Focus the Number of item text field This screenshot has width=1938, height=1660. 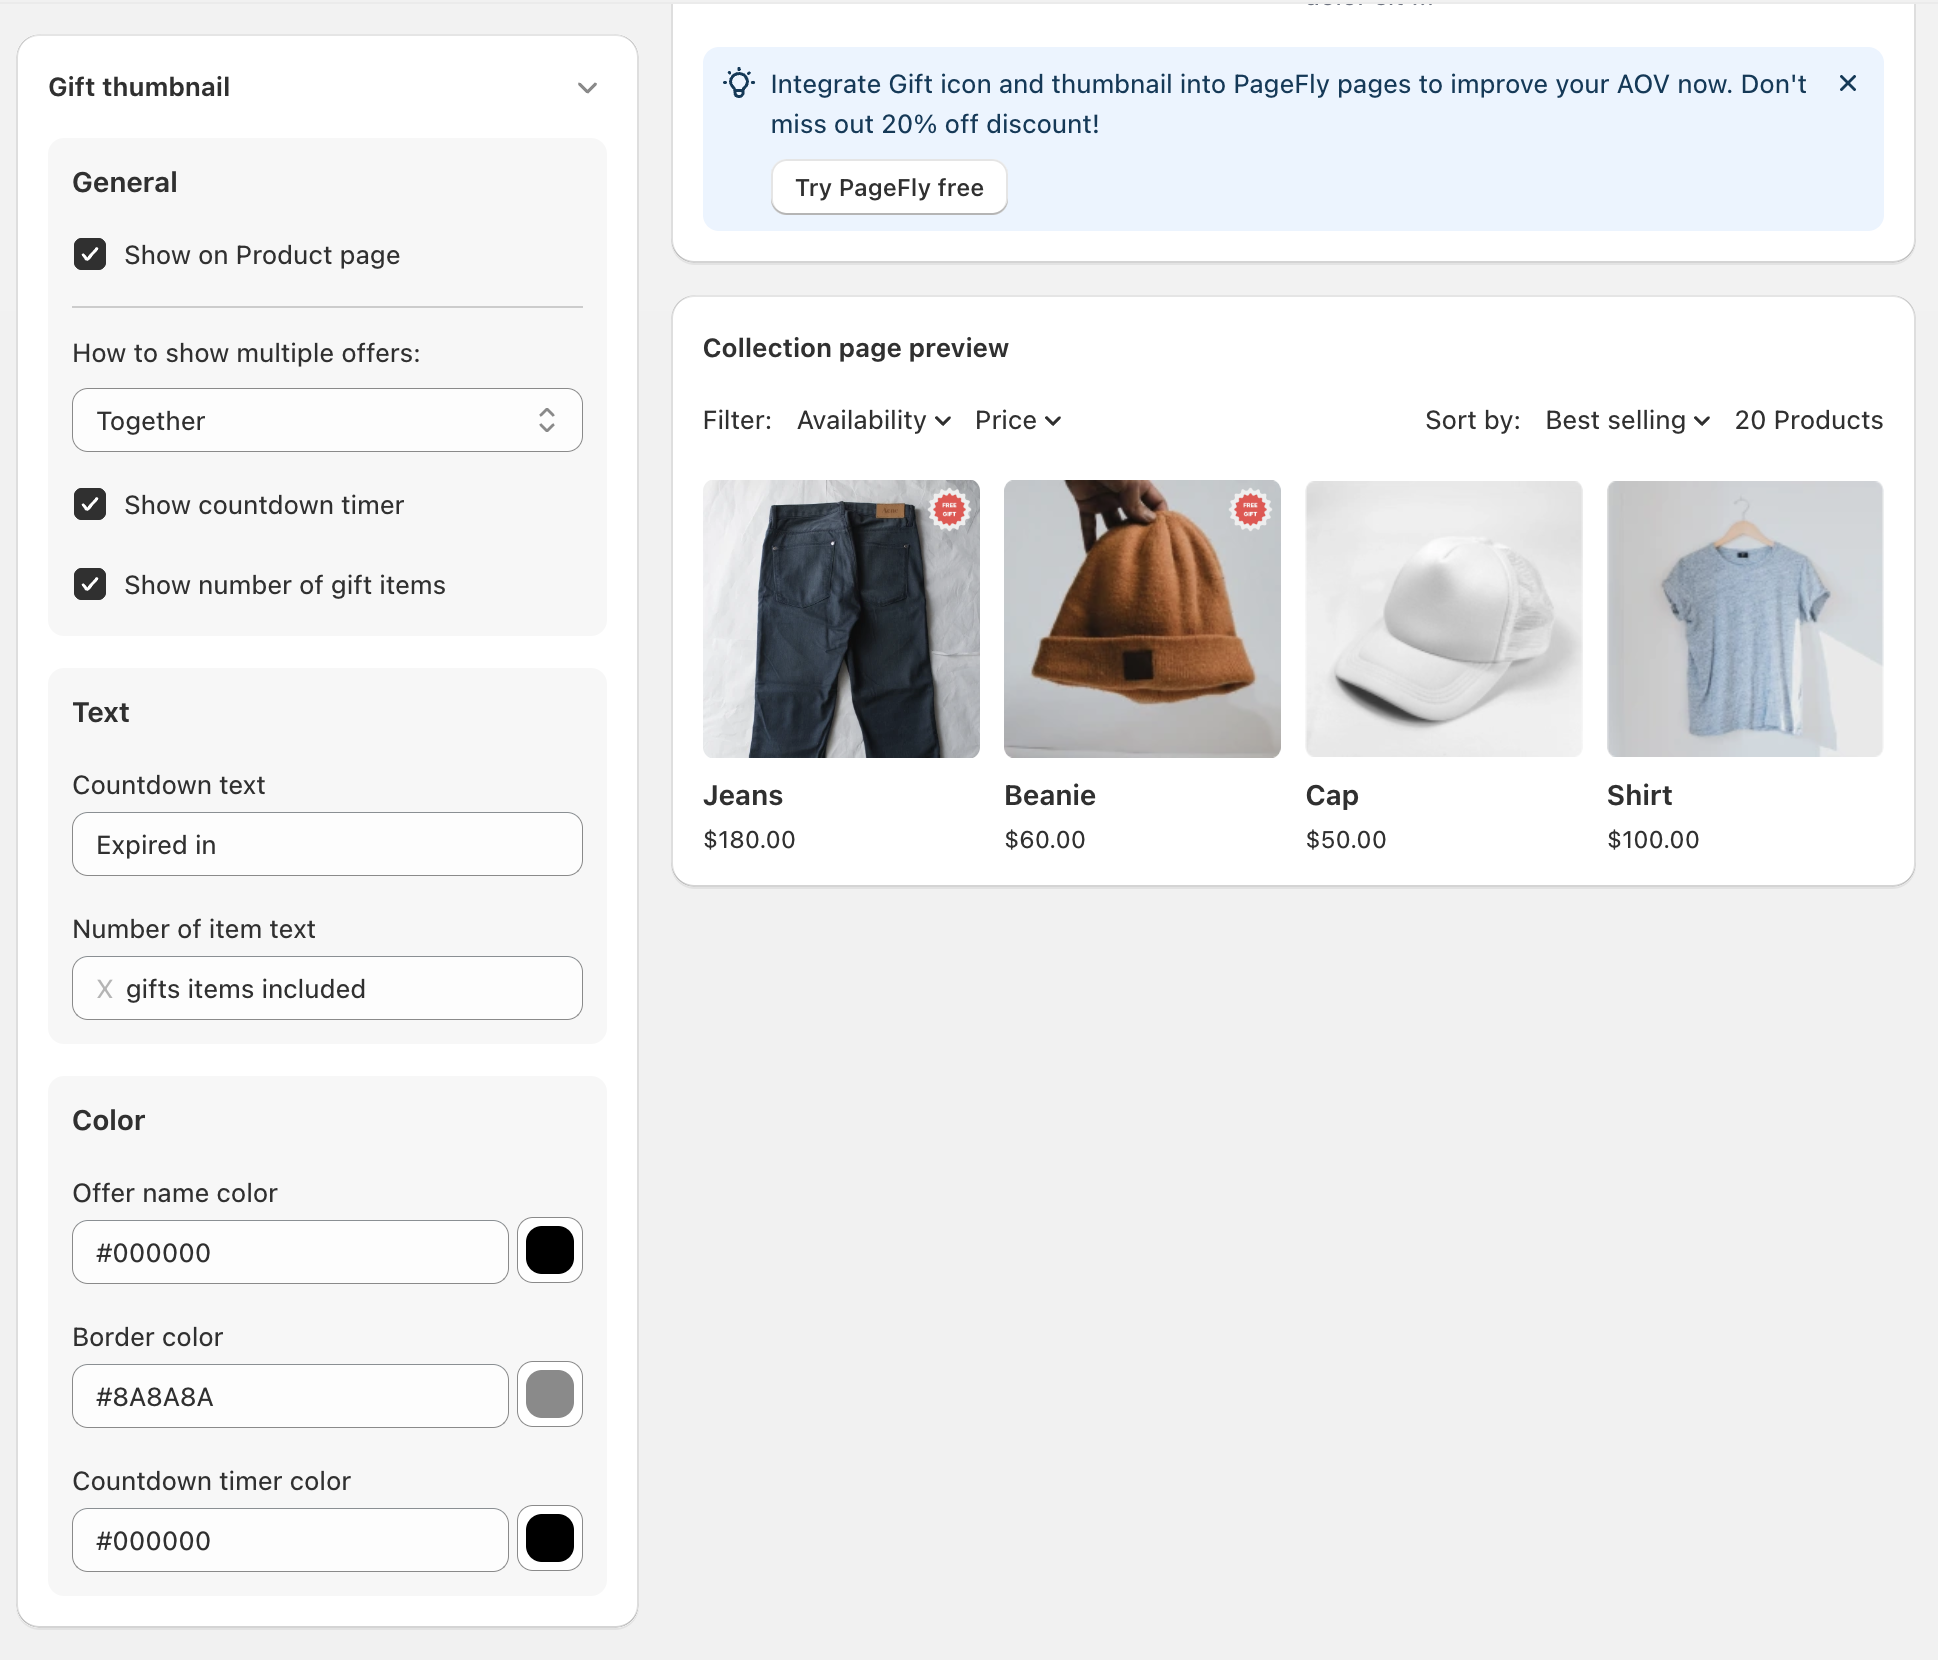pos(340,989)
